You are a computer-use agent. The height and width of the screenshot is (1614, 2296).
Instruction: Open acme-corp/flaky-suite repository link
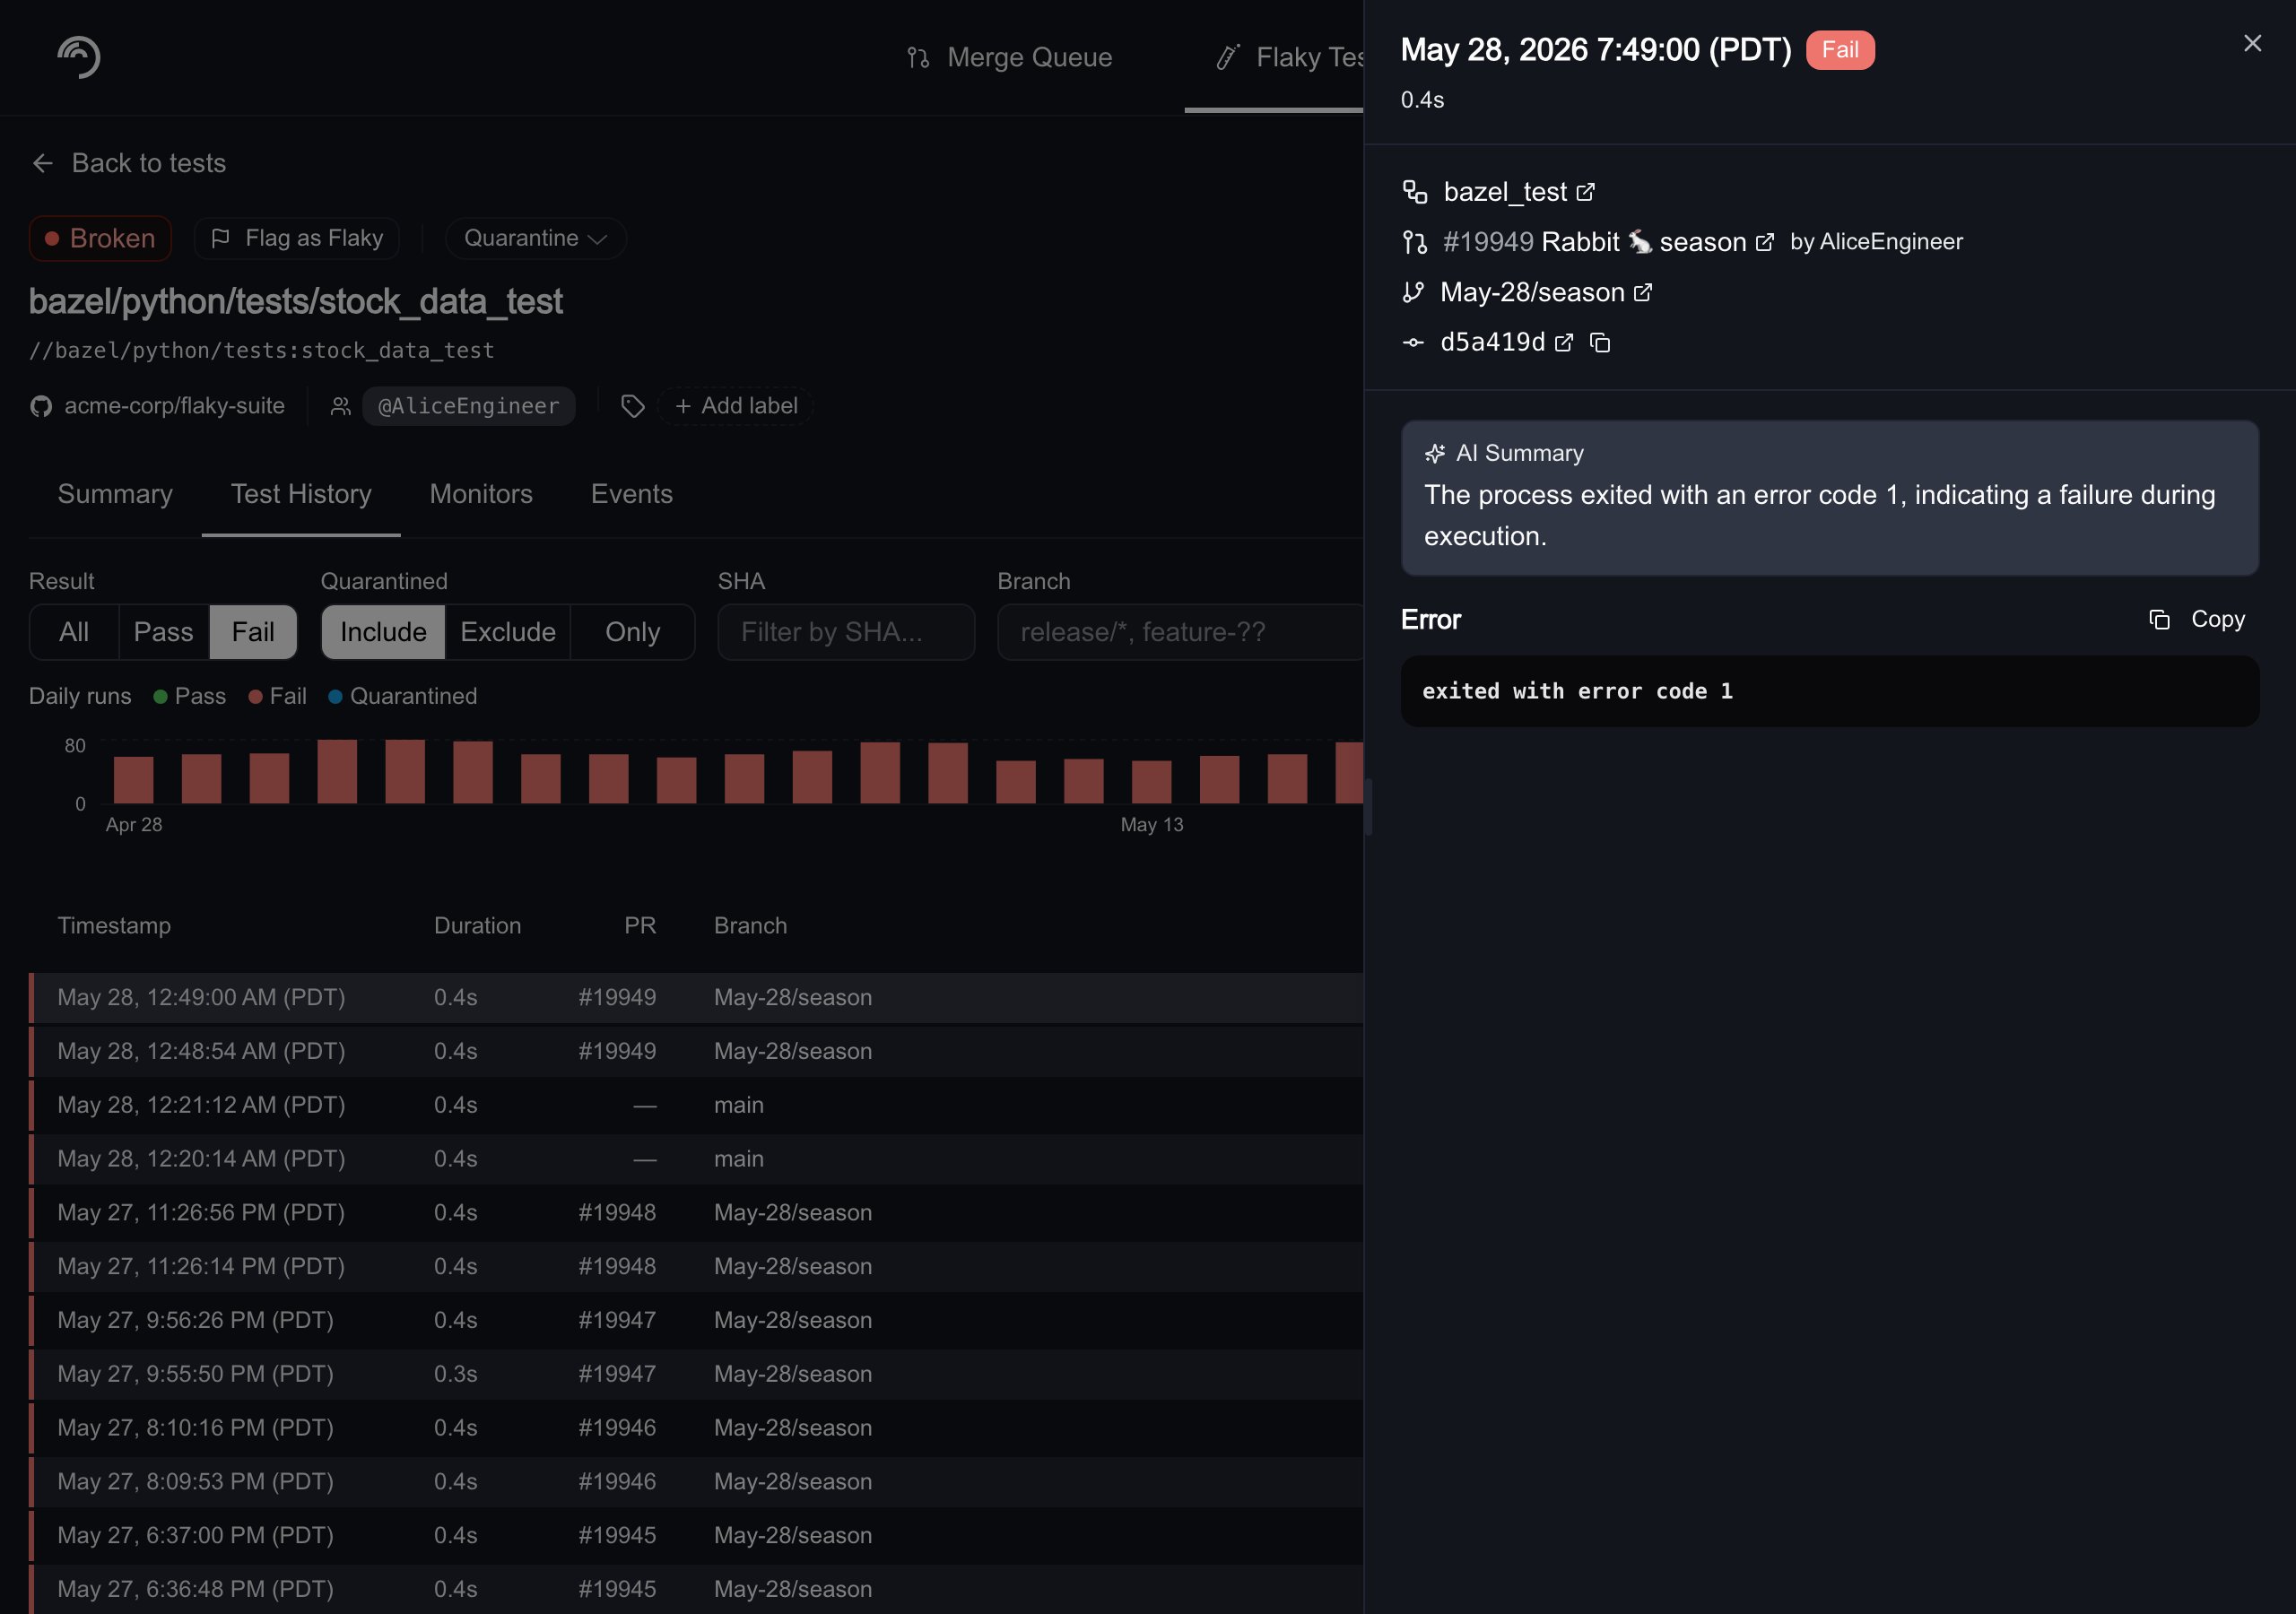174,406
